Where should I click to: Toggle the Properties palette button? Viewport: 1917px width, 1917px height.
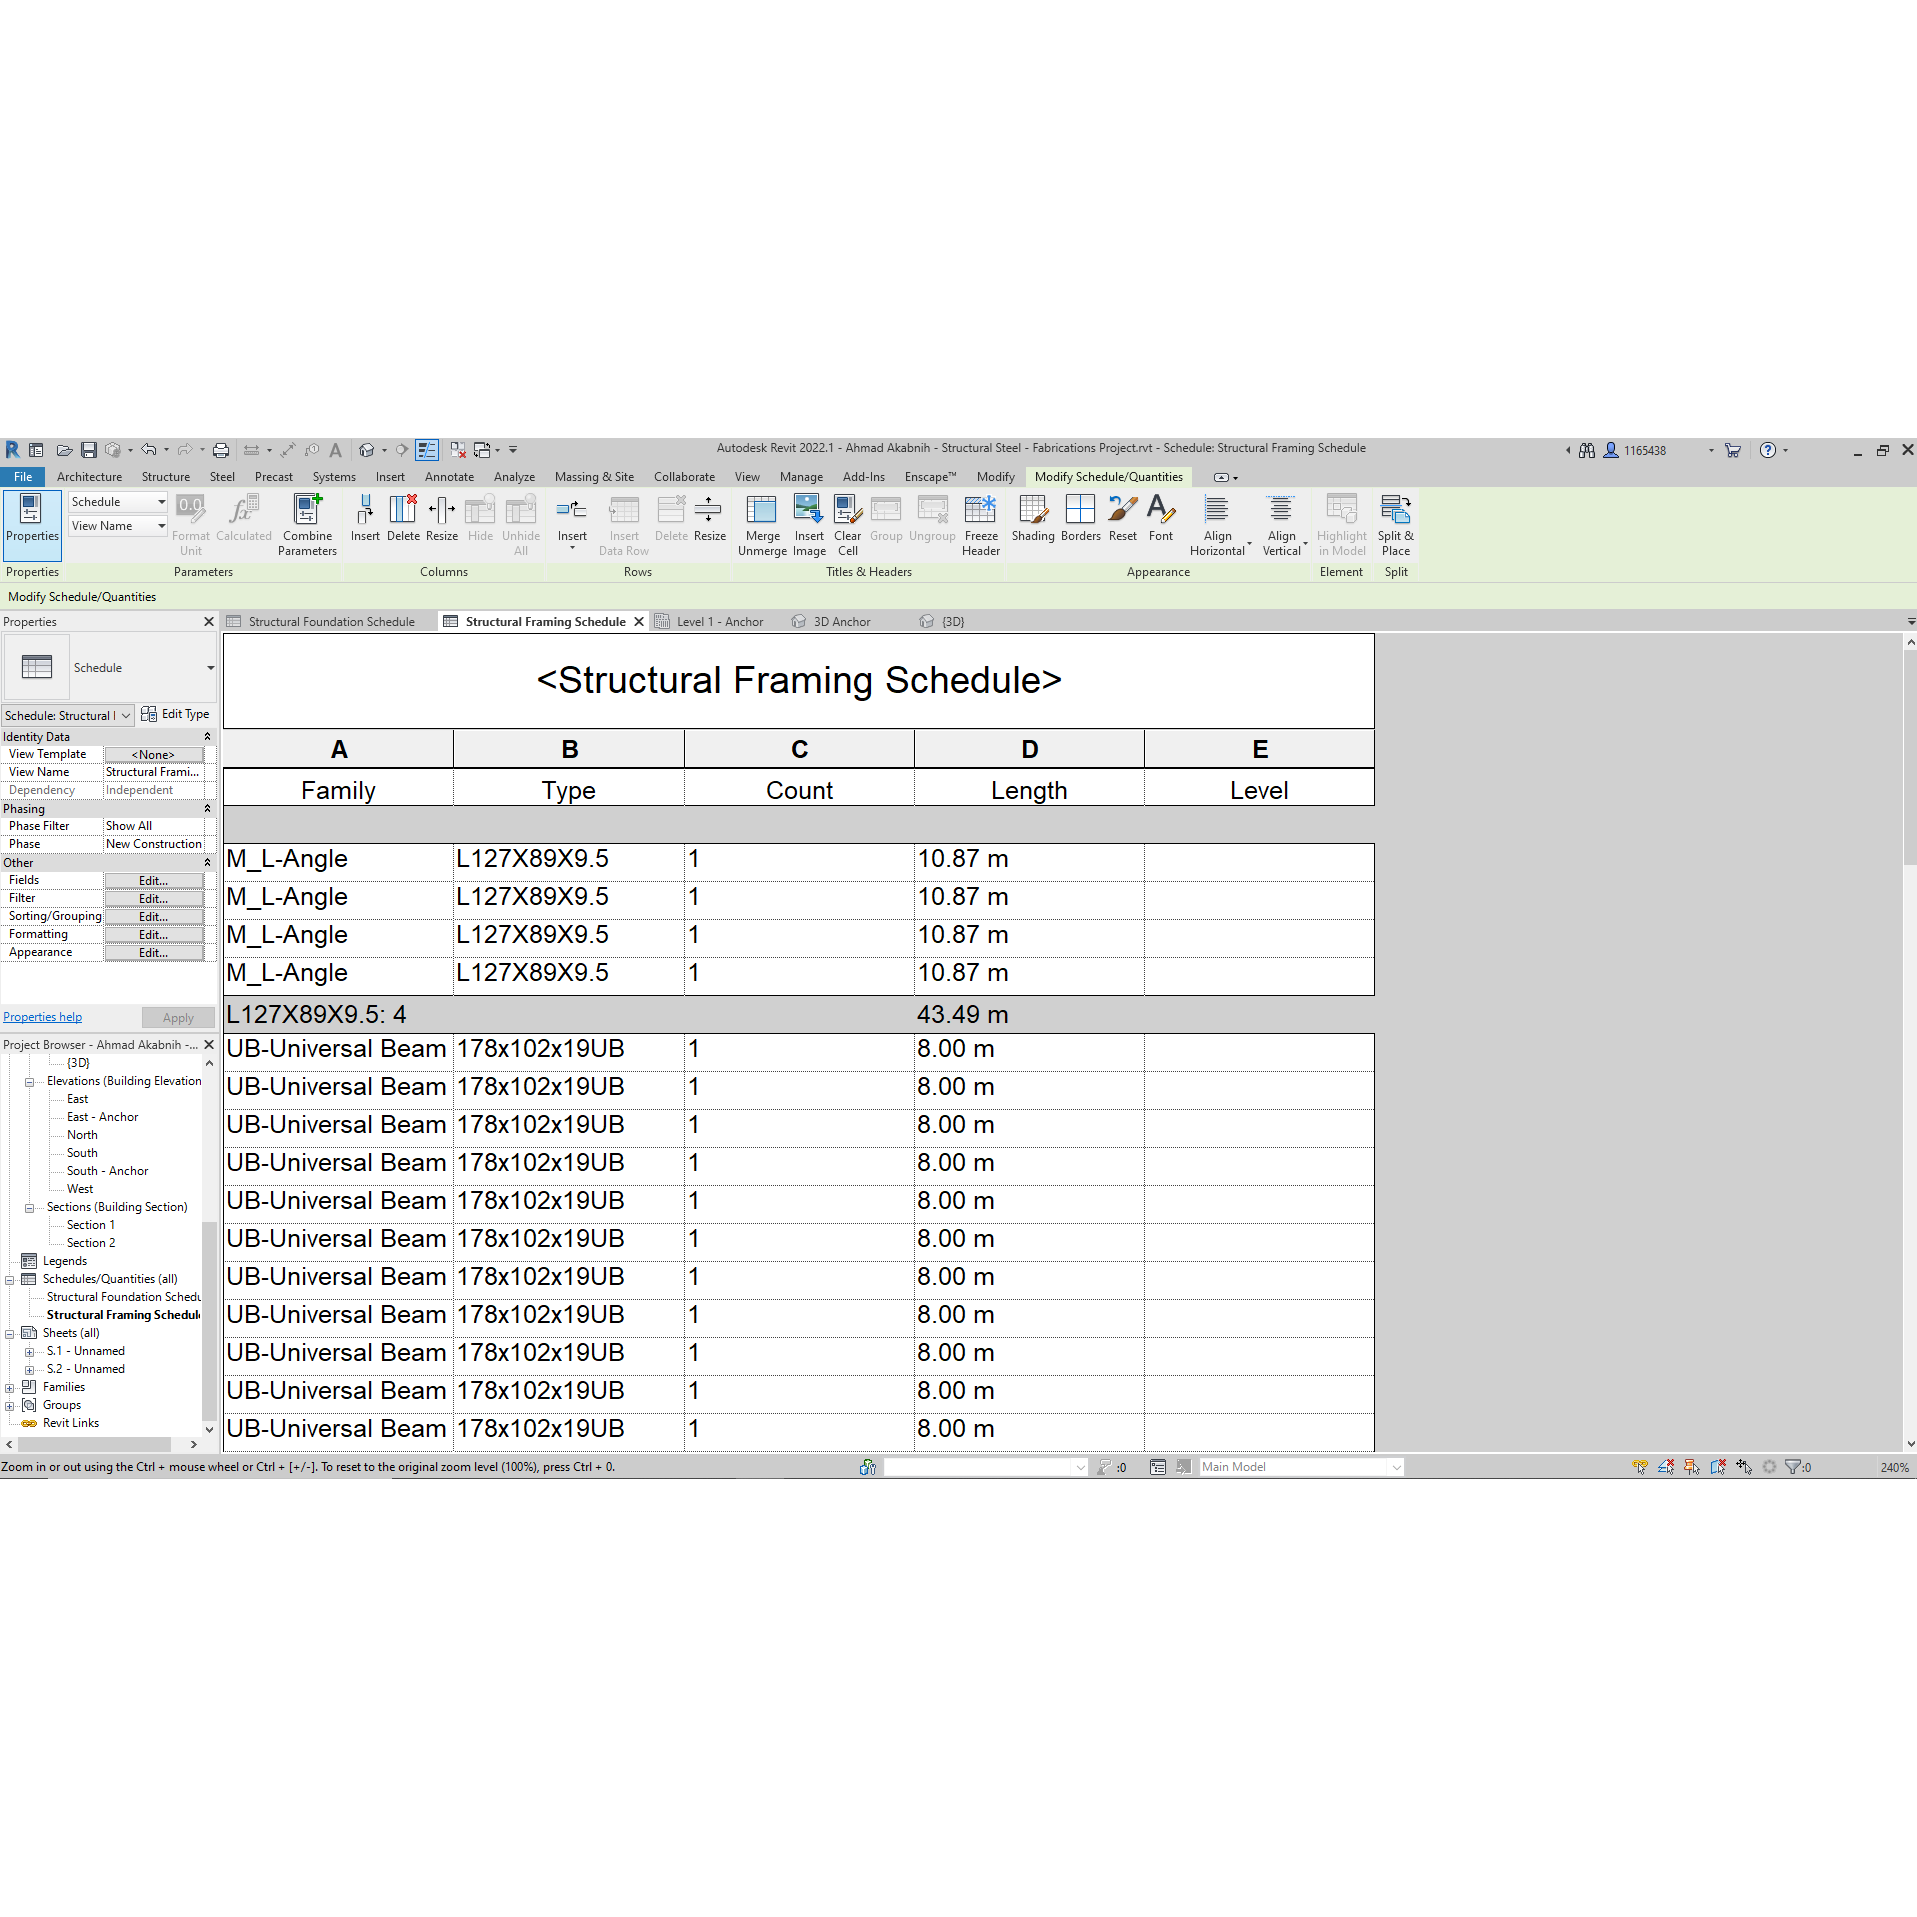click(x=32, y=519)
